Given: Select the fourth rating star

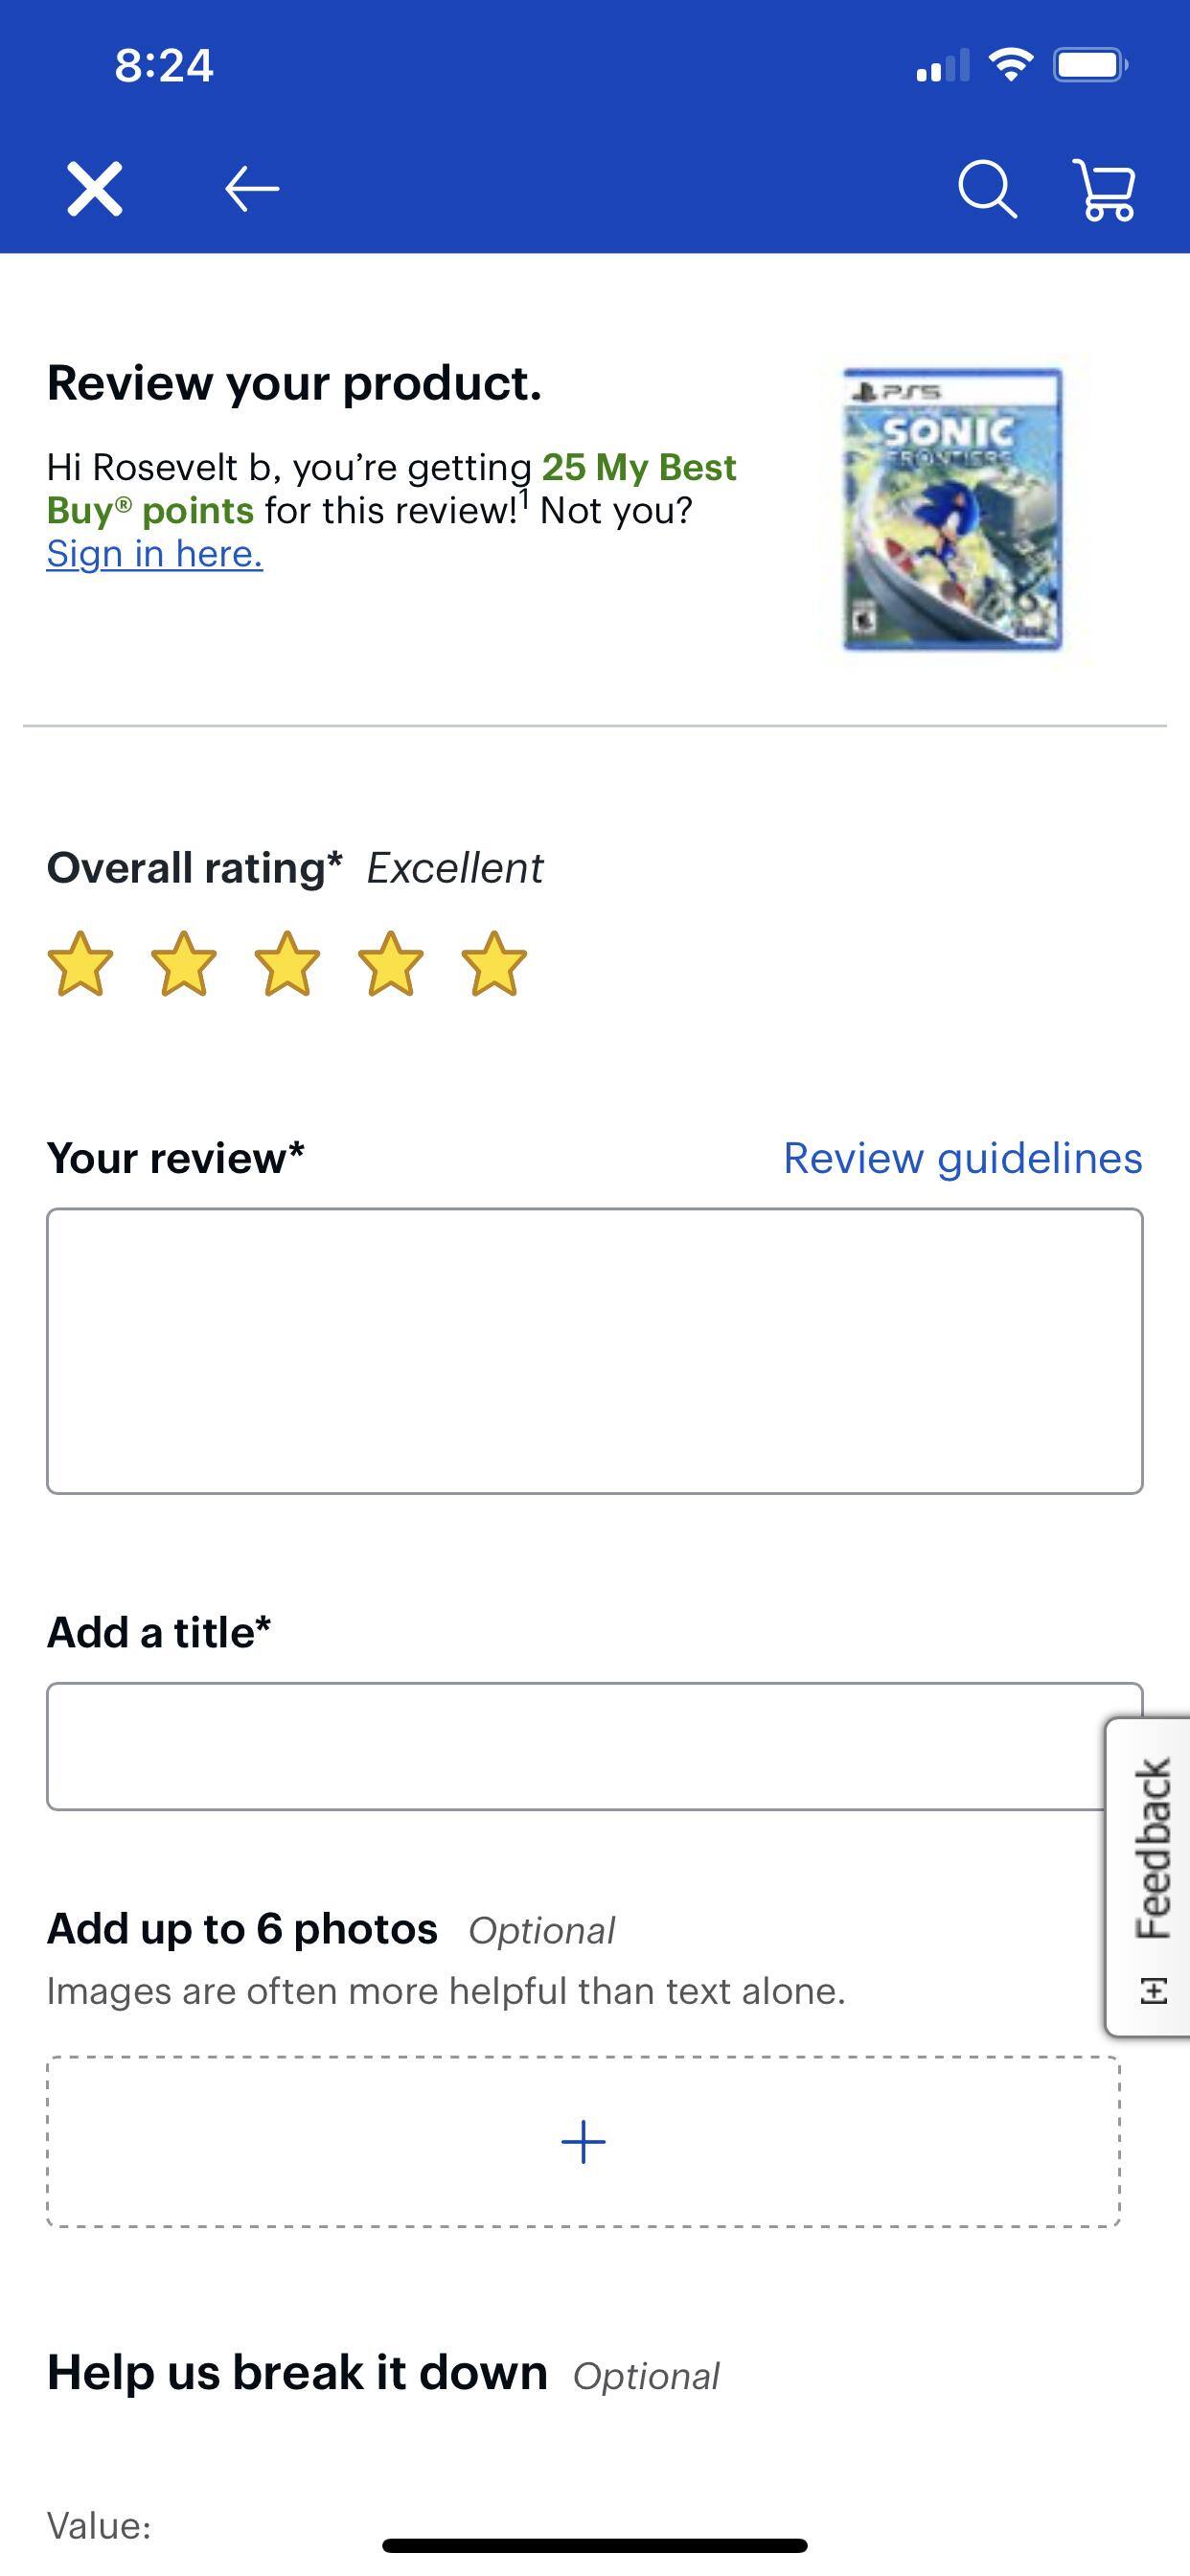Looking at the screenshot, I should (x=388, y=963).
